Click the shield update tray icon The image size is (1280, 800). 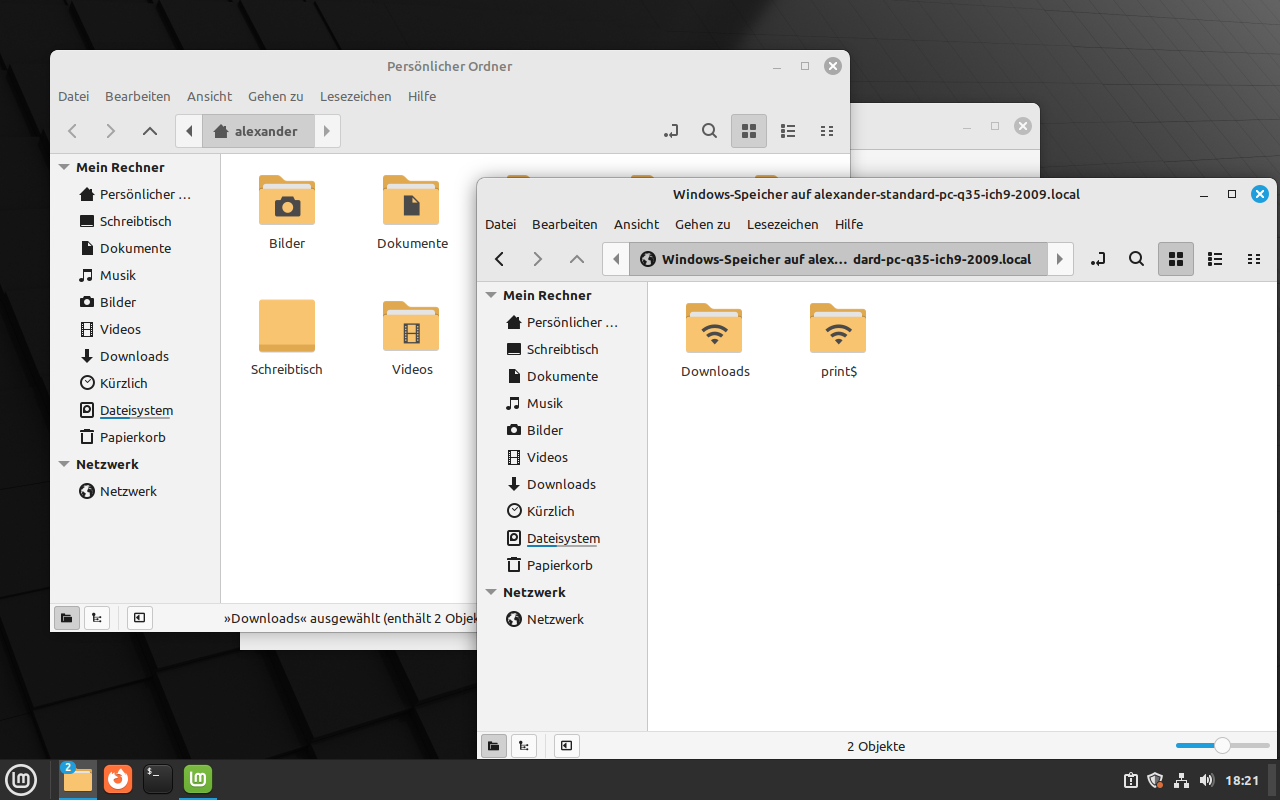point(1156,780)
